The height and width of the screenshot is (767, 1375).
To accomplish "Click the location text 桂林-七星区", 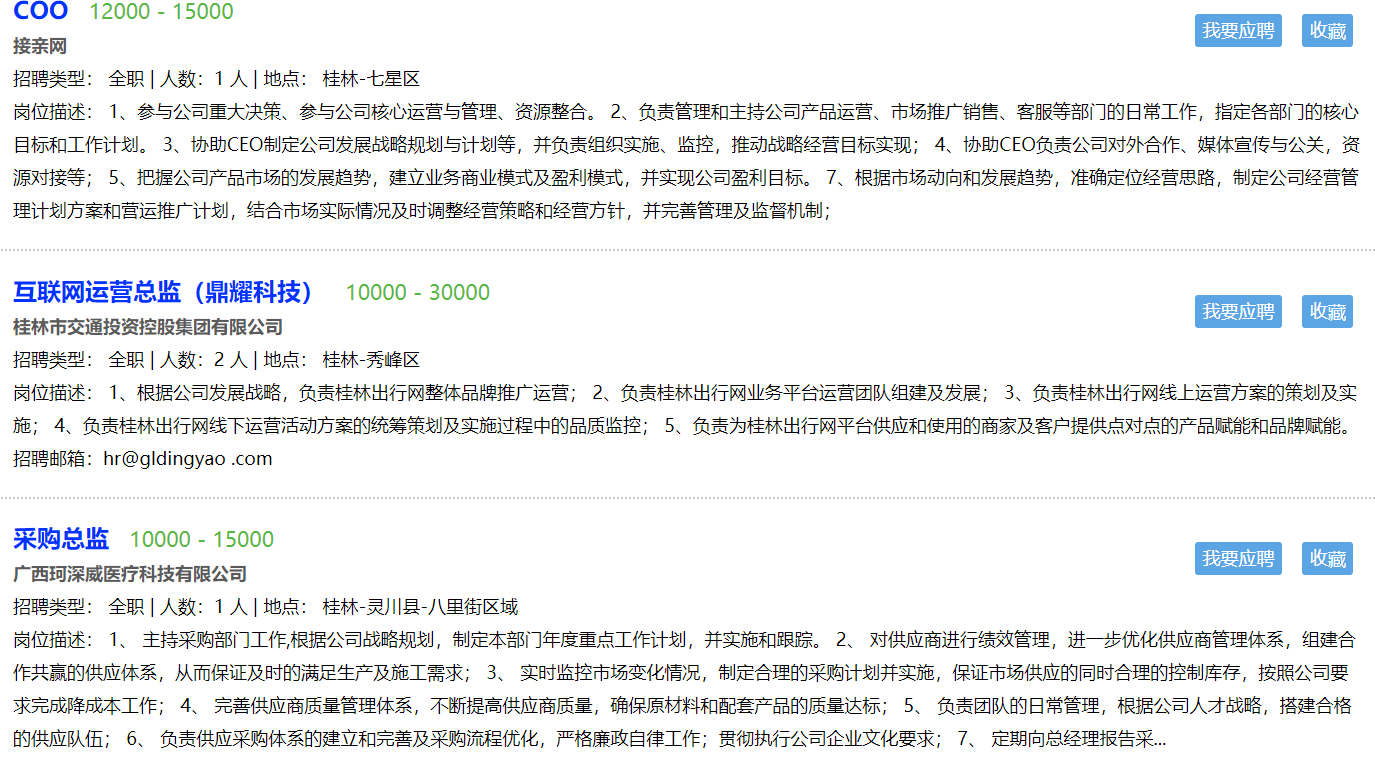I will coord(371,79).
